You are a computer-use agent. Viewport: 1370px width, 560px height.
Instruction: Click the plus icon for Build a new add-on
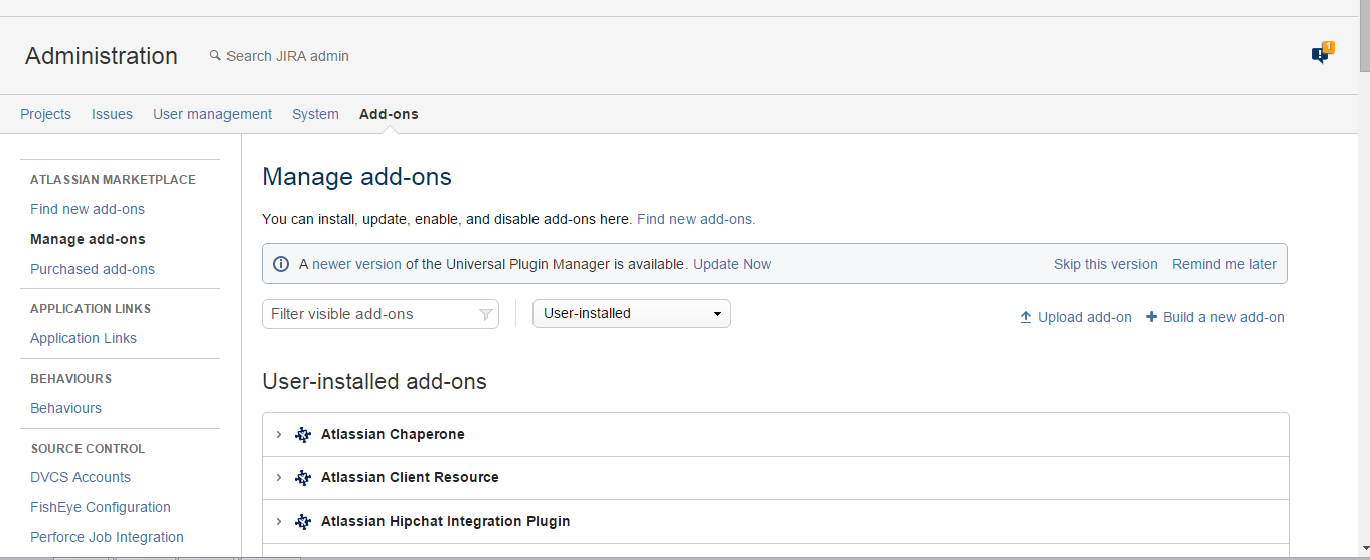click(1152, 316)
